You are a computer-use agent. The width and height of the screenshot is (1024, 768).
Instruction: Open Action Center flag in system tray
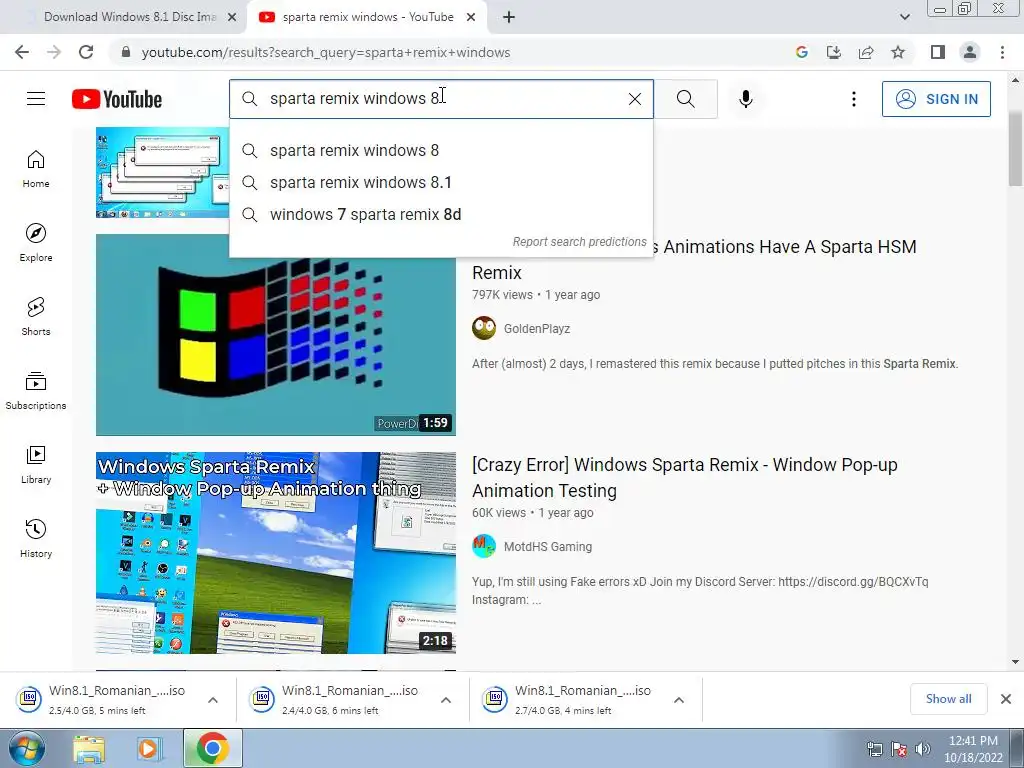(x=899, y=749)
